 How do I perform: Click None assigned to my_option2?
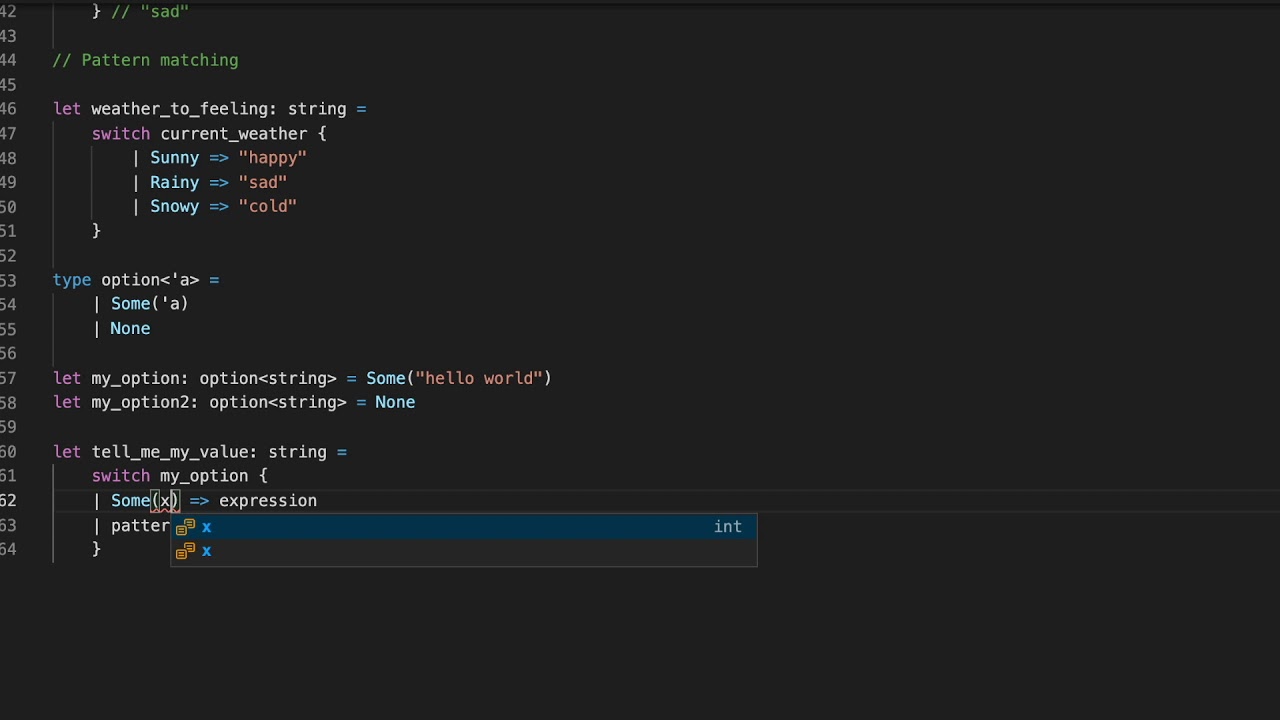click(395, 403)
